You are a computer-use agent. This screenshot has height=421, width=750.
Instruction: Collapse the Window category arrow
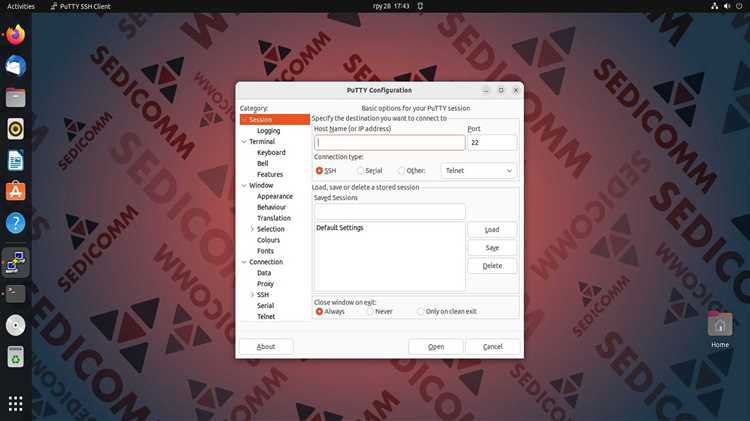(x=244, y=185)
